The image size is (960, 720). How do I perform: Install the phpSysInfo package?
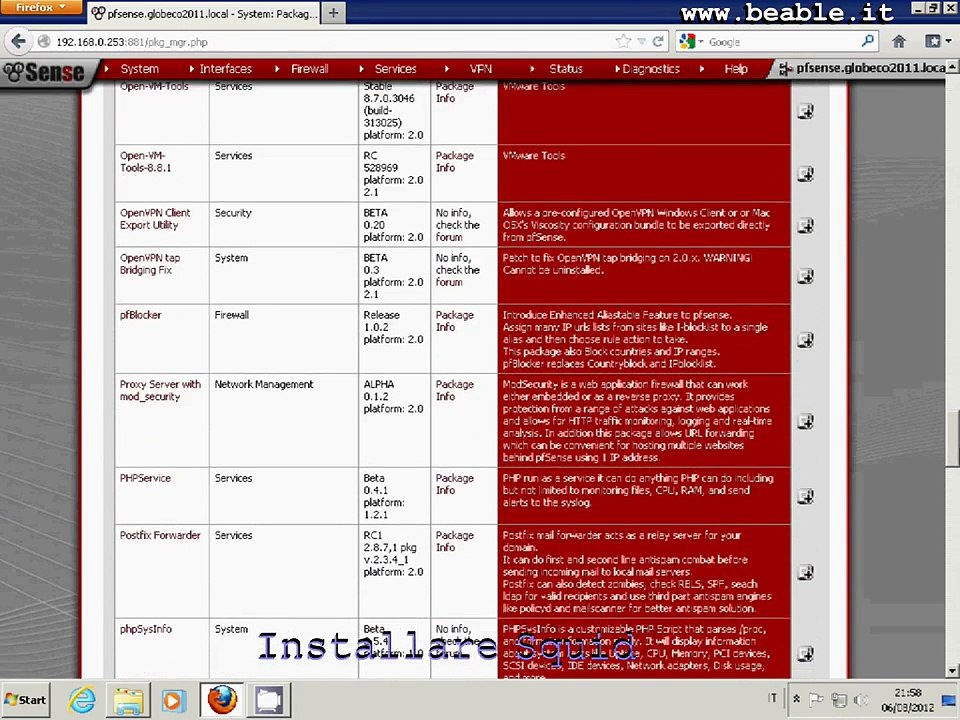click(806, 654)
